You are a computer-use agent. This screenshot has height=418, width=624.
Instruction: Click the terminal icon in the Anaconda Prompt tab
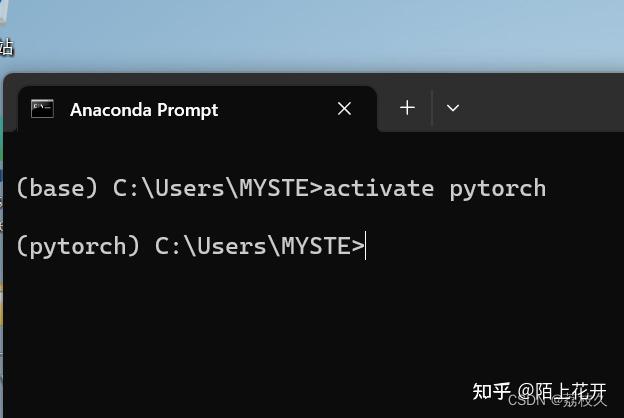(42, 109)
